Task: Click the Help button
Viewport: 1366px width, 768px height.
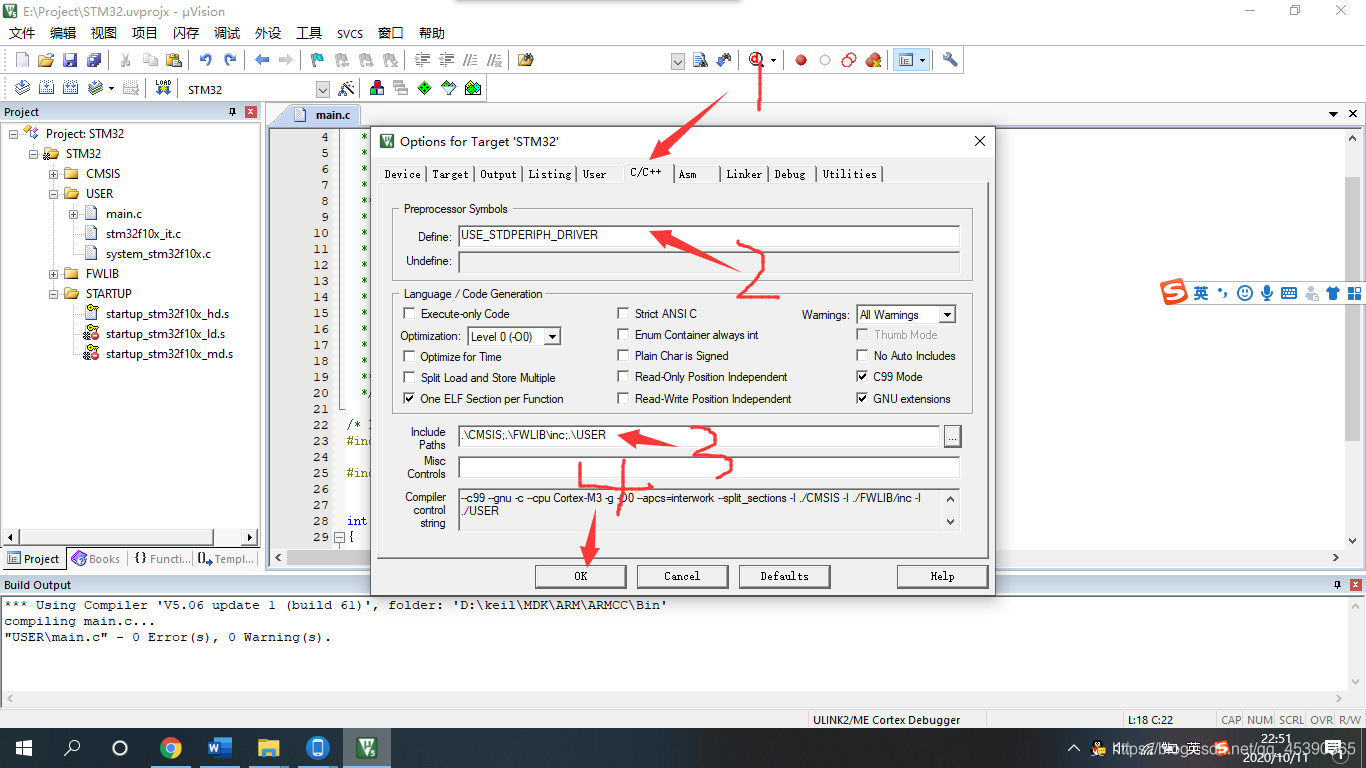Action: (942, 576)
